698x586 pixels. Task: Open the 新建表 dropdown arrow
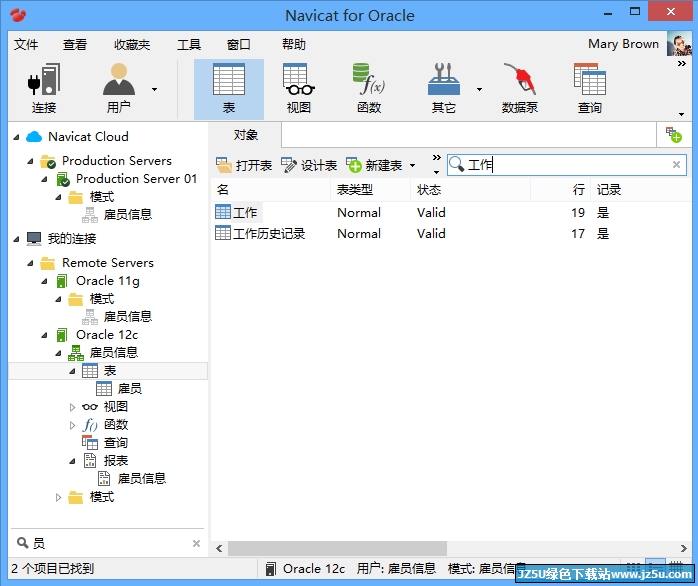(413, 166)
